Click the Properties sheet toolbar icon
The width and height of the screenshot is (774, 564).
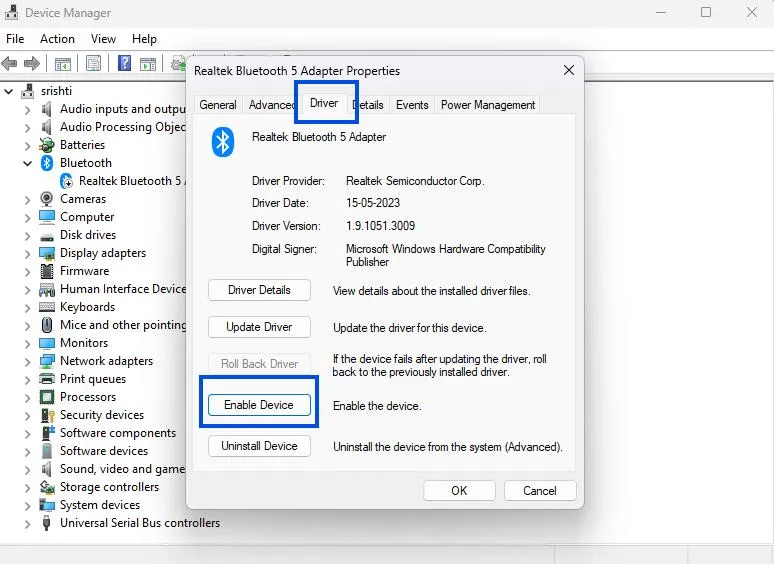[x=93, y=63]
